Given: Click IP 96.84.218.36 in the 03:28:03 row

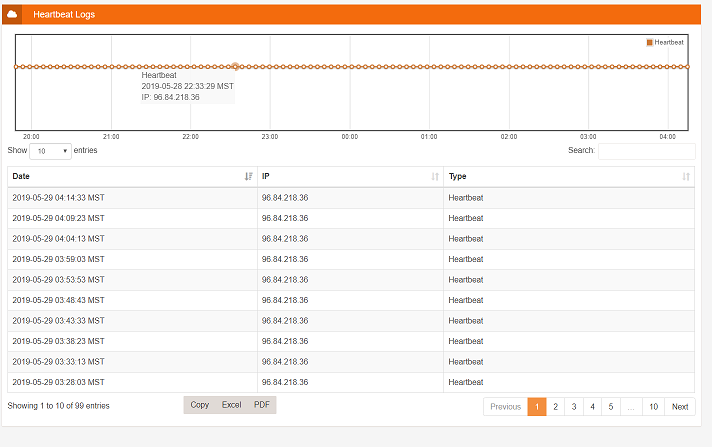Looking at the screenshot, I should coord(285,382).
